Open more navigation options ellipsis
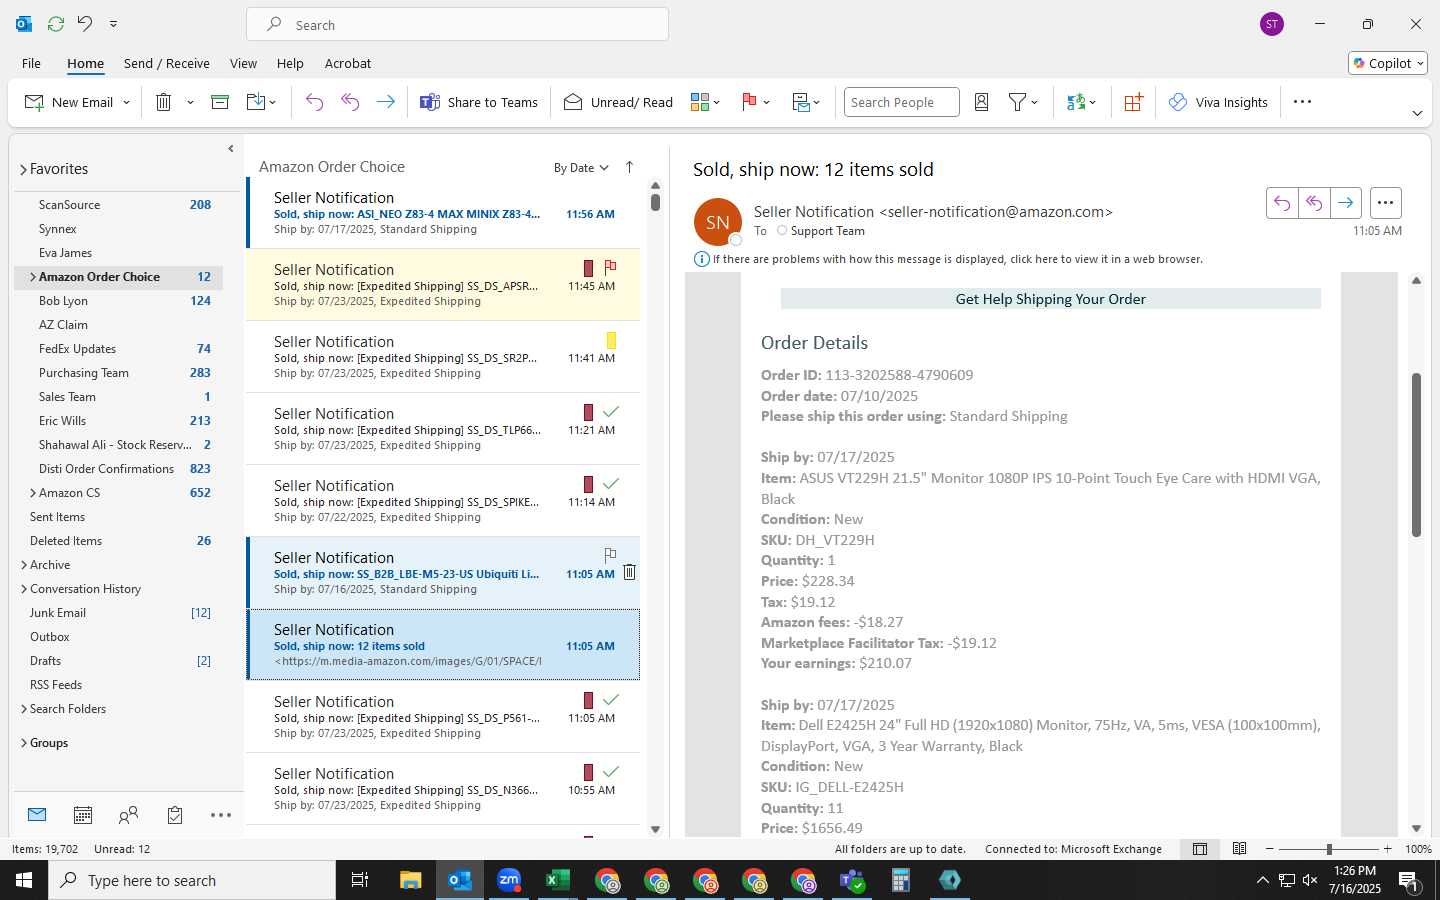The height and width of the screenshot is (900, 1440). pos(221,816)
